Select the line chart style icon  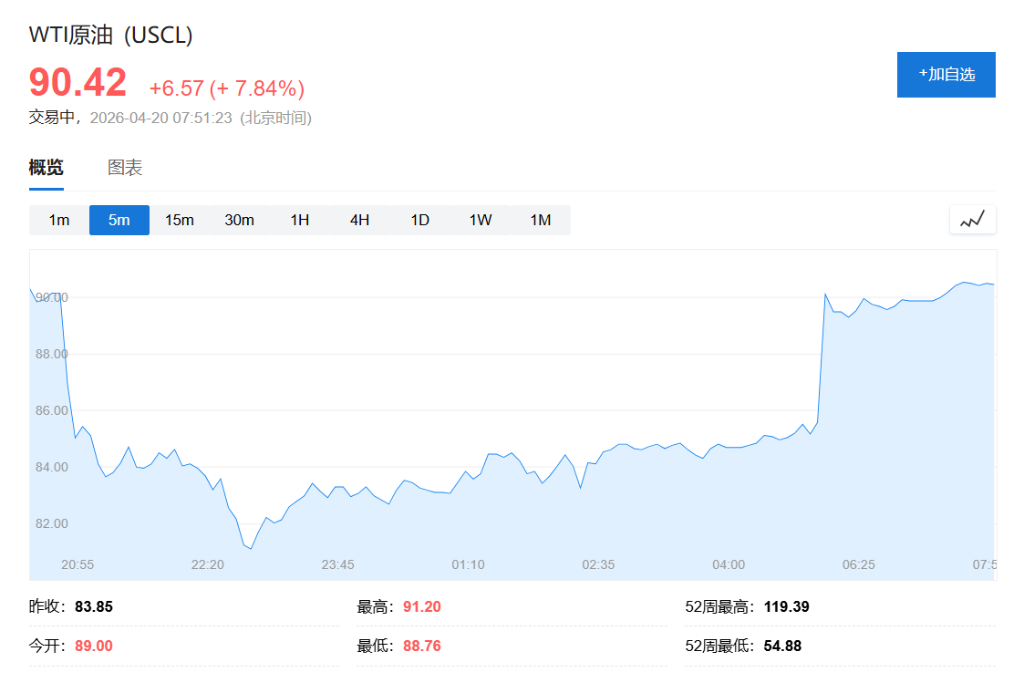point(971,219)
